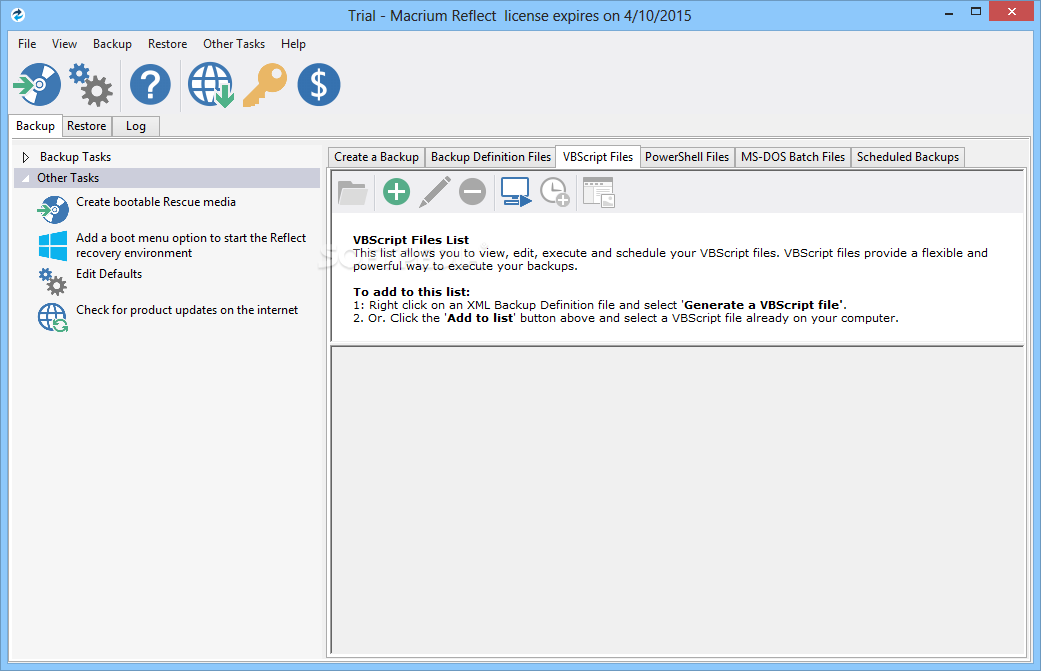Click Check for product updates on the internet
This screenshot has width=1041, height=671.
point(187,310)
